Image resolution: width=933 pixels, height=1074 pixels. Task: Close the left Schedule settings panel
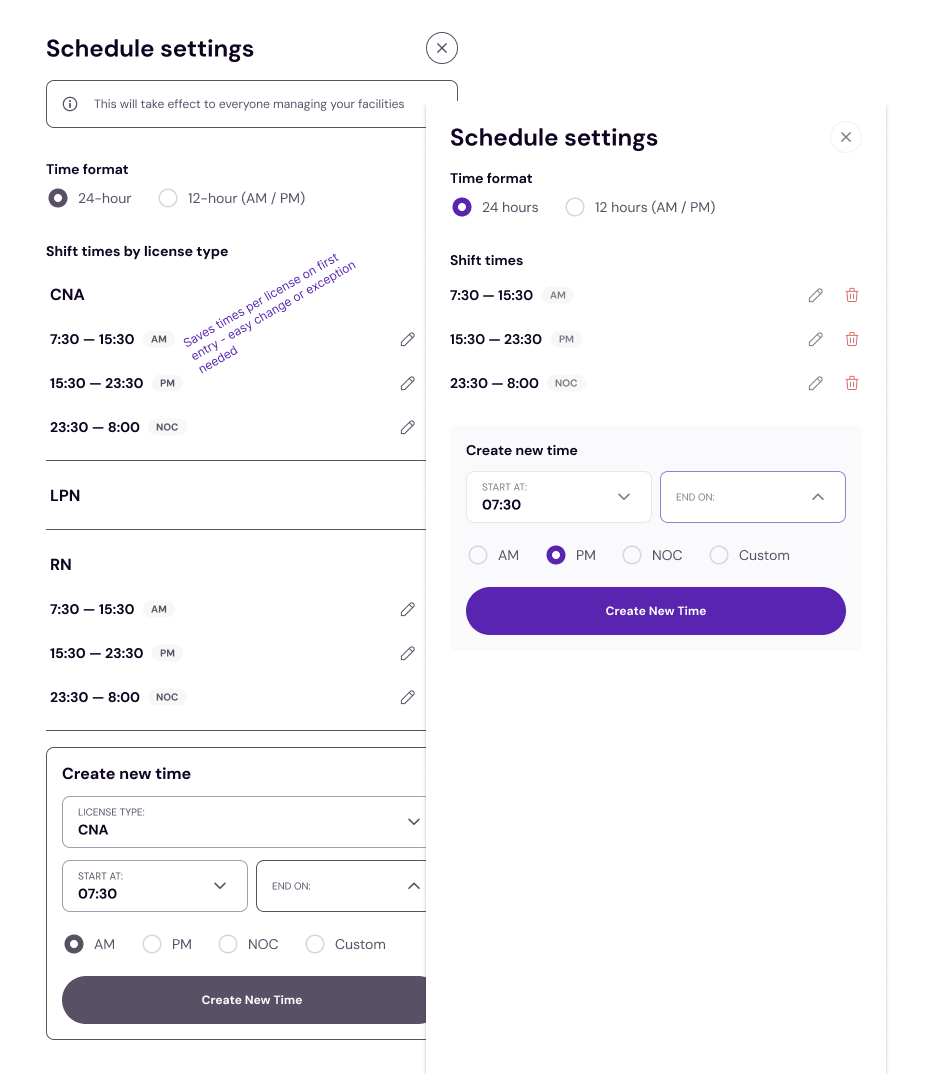(441, 48)
